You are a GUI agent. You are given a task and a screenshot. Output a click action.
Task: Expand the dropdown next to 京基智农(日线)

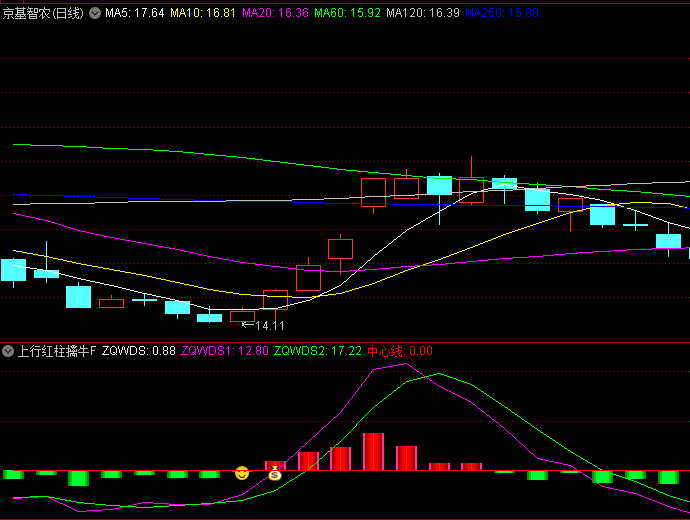click(x=95, y=13)
